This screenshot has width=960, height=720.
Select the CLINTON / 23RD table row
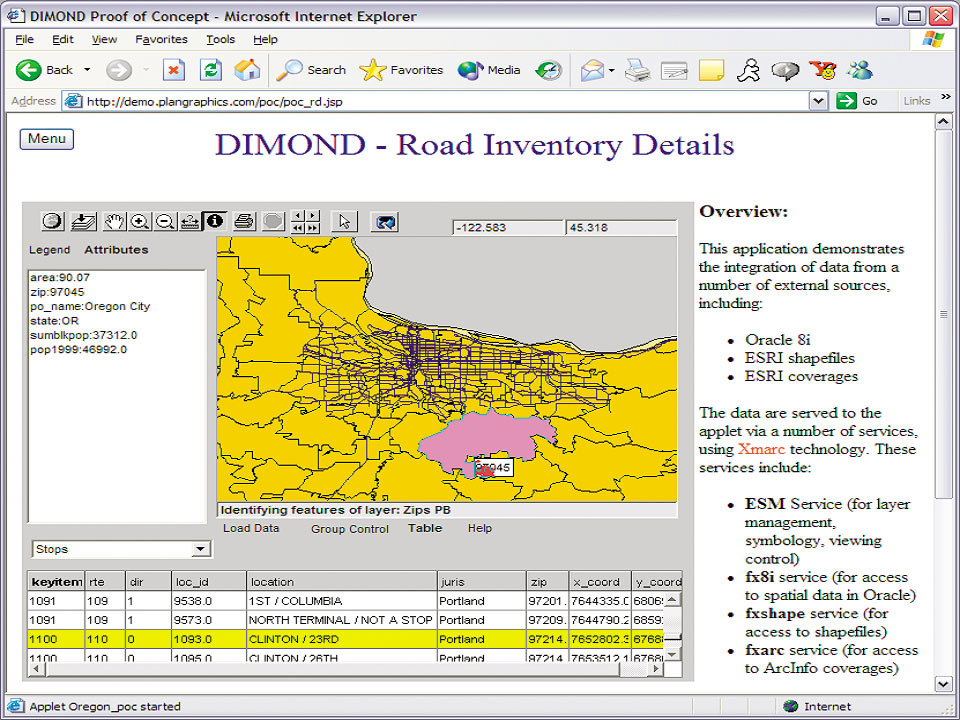pos(345,639)
